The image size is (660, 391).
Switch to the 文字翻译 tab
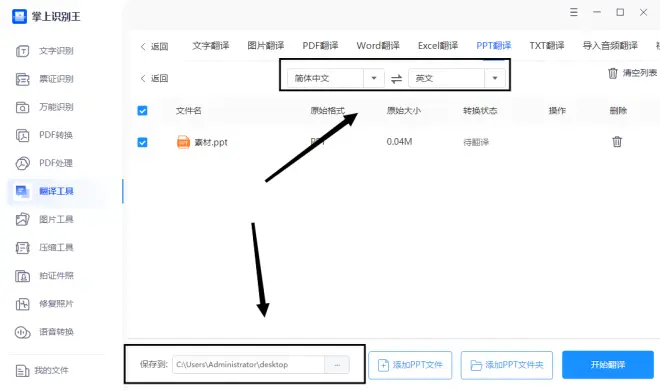pos(210,45)
